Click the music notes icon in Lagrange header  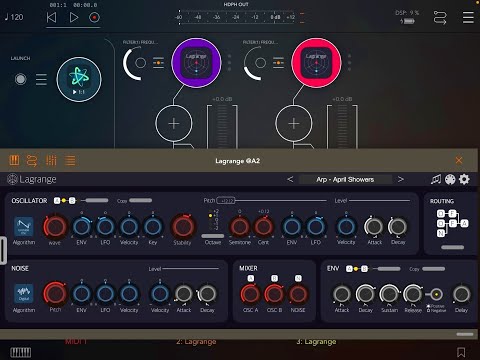[x=436, y=179]
